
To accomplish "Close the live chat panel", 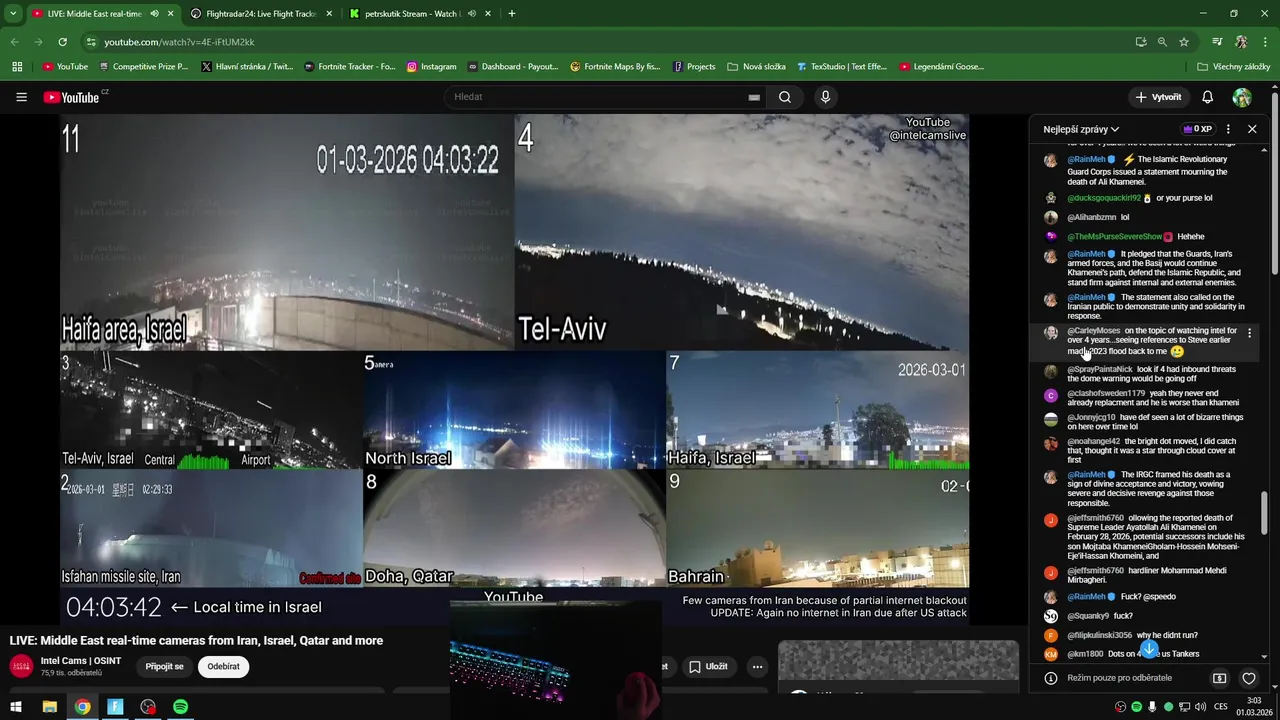I will (1252, 129).
